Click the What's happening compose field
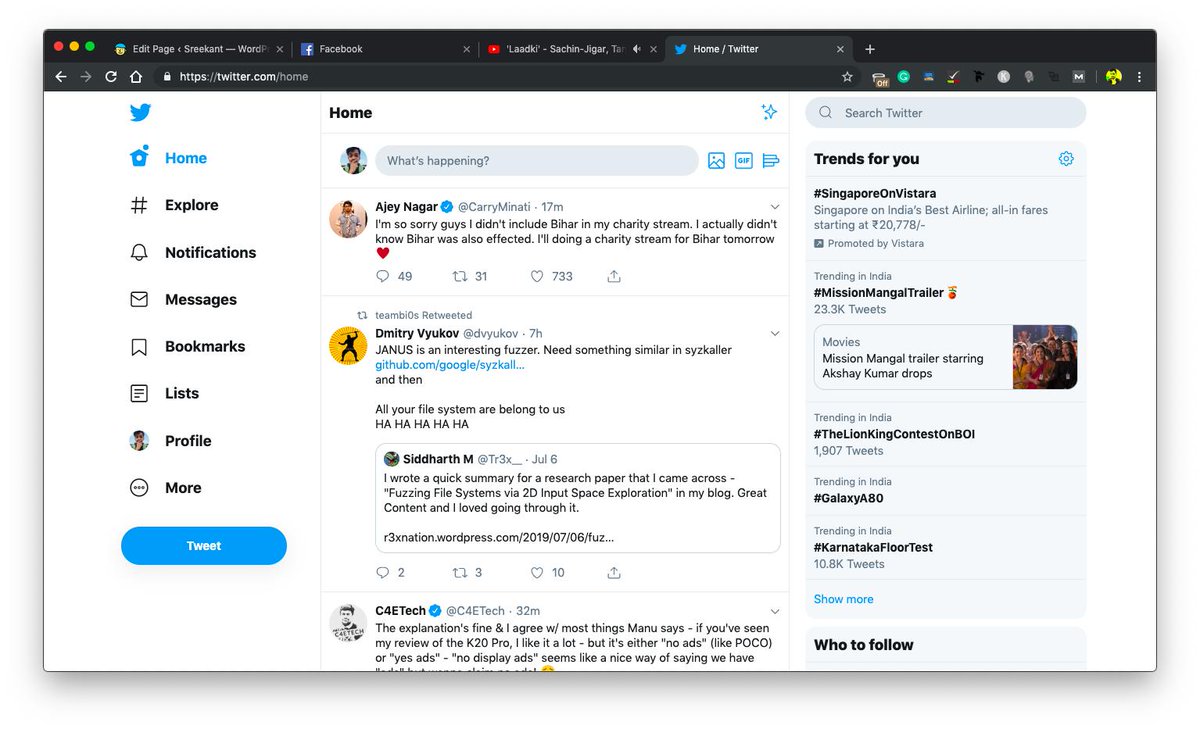 (x=536, y=160)
